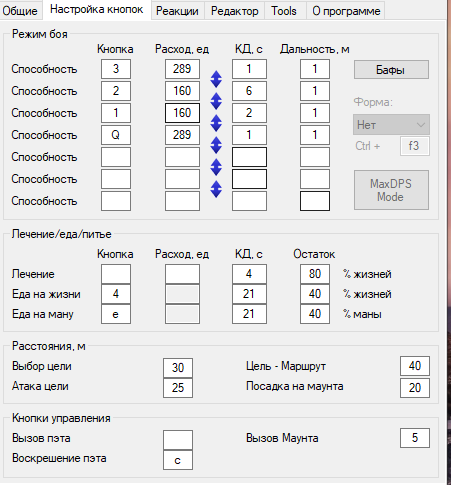
Task: Click swap arrows between first and second ability
Action: tap(216, 79)
